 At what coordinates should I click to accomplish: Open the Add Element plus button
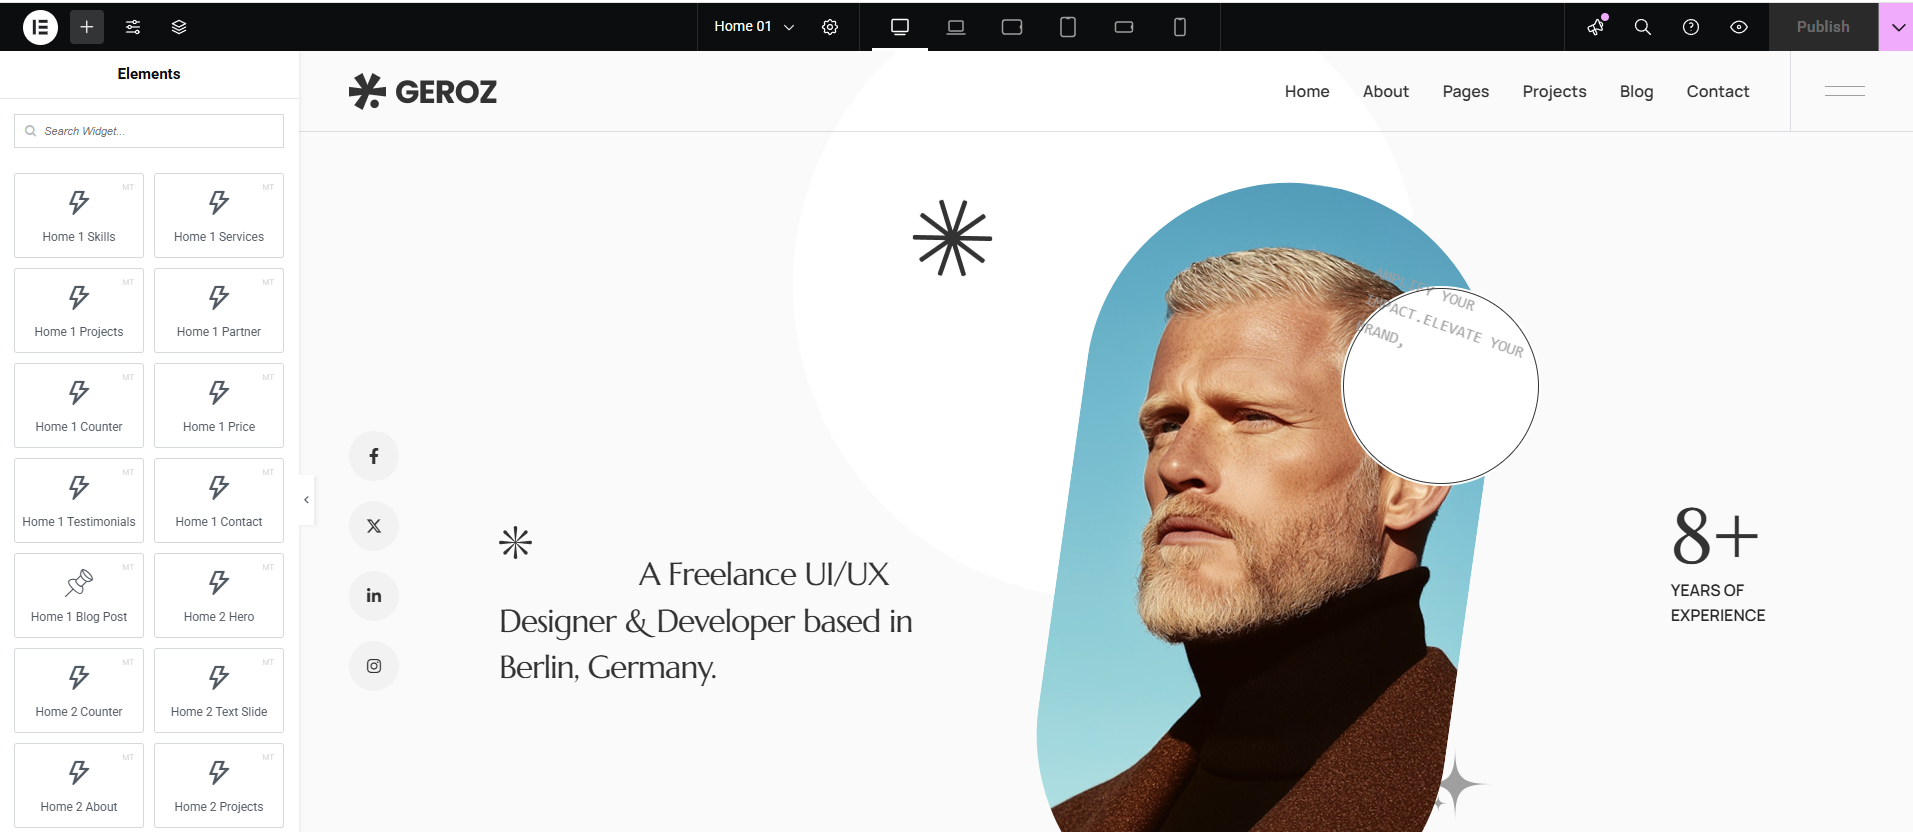[87, 27]
